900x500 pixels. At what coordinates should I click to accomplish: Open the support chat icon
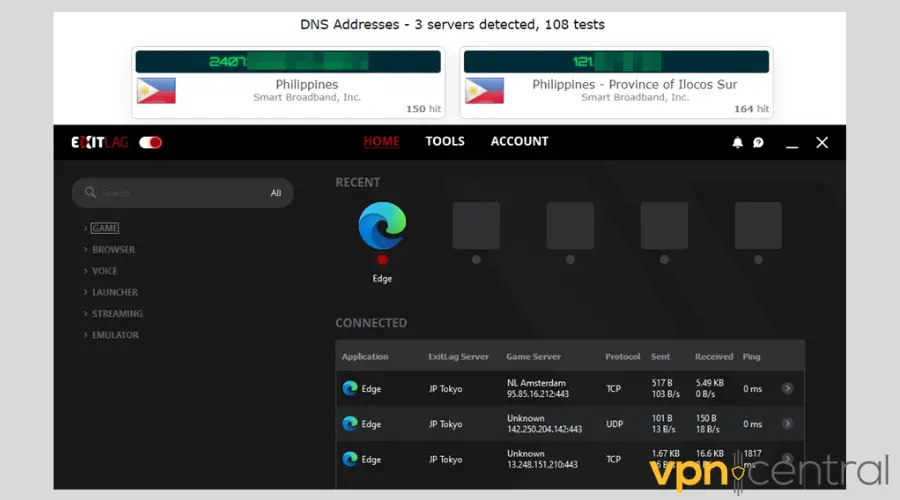coord(758,142)
